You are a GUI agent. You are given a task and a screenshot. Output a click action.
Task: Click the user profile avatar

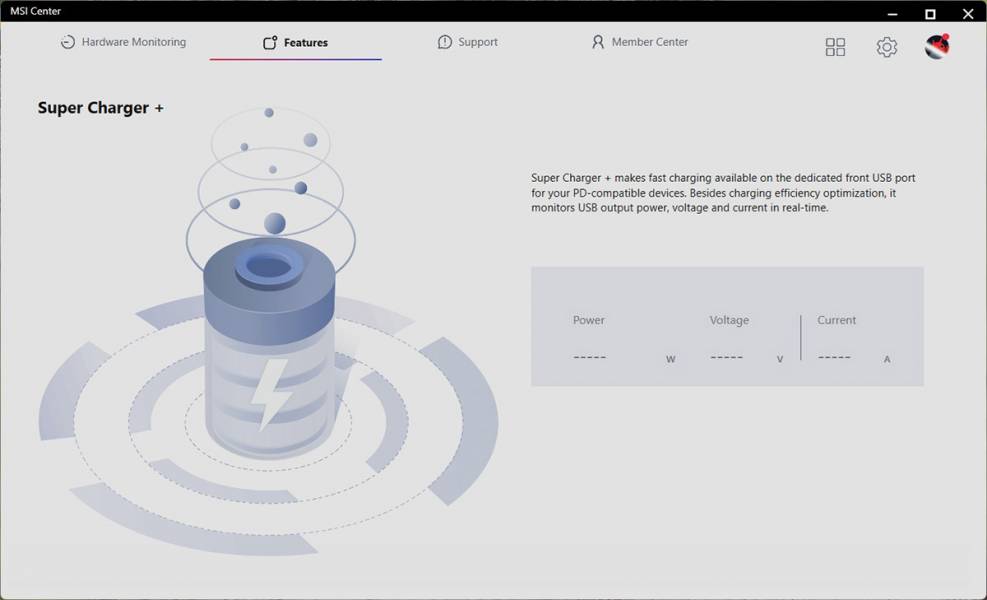937,47
